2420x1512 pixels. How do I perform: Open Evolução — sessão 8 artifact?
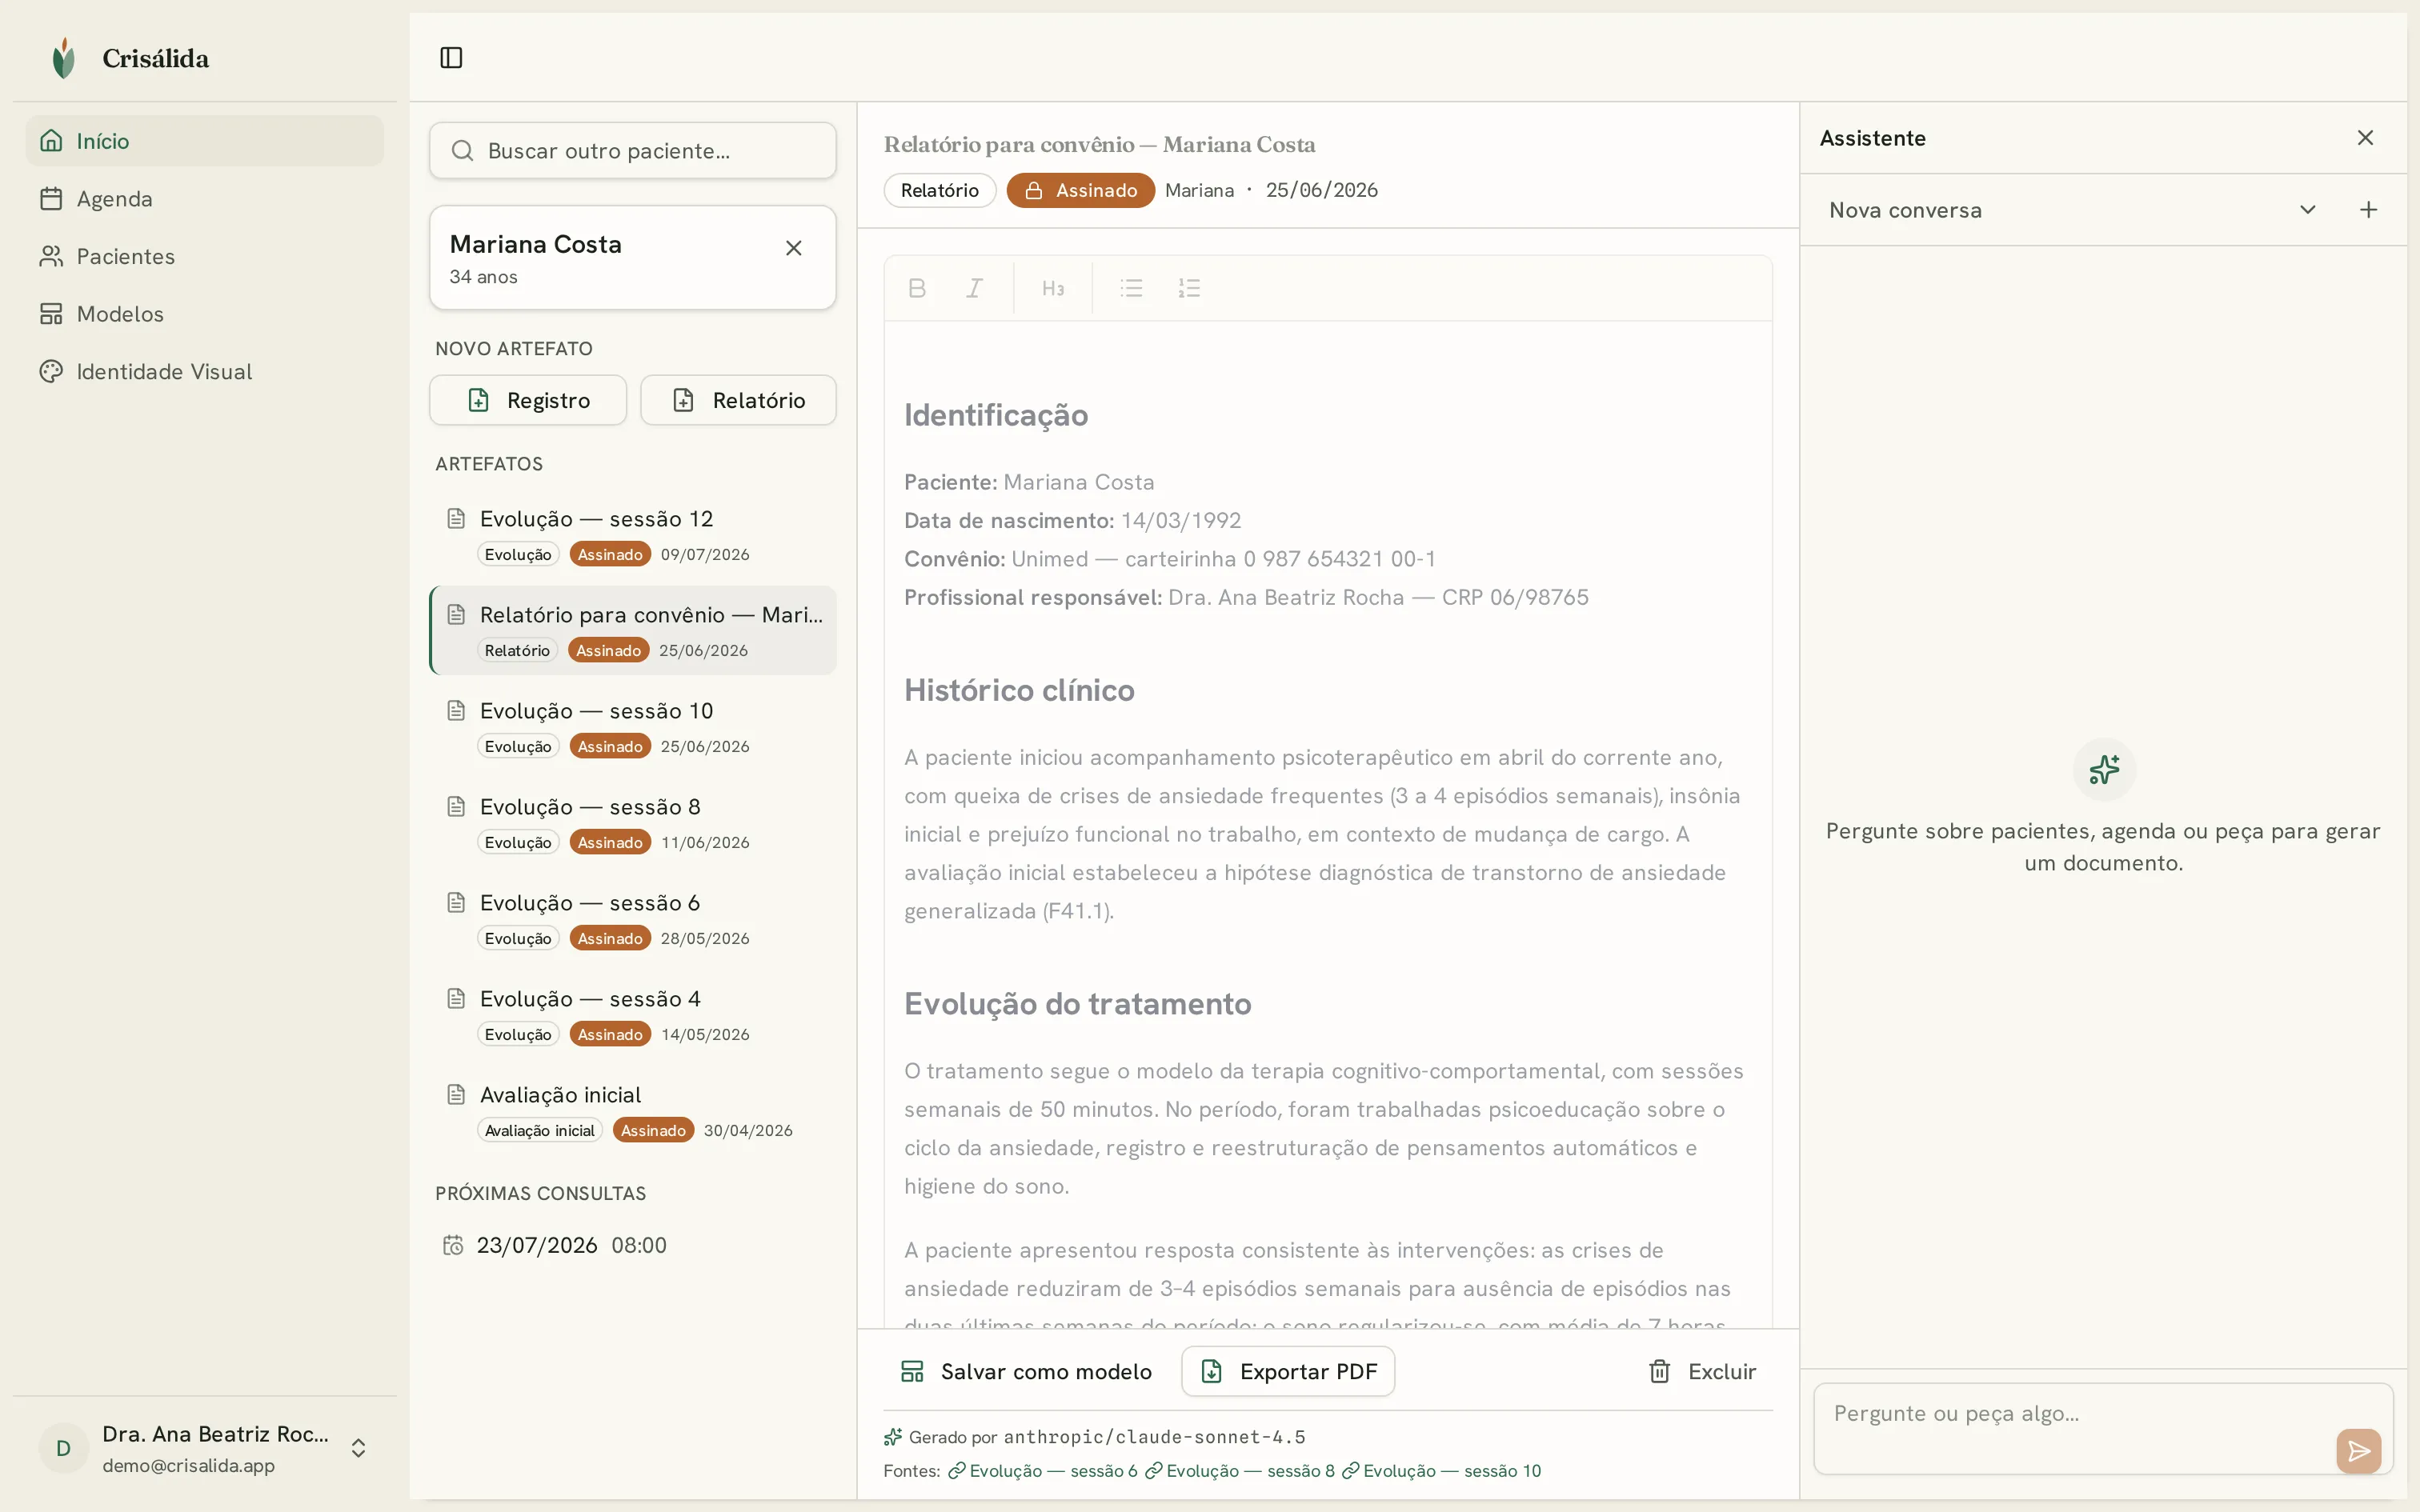(633, 823)
